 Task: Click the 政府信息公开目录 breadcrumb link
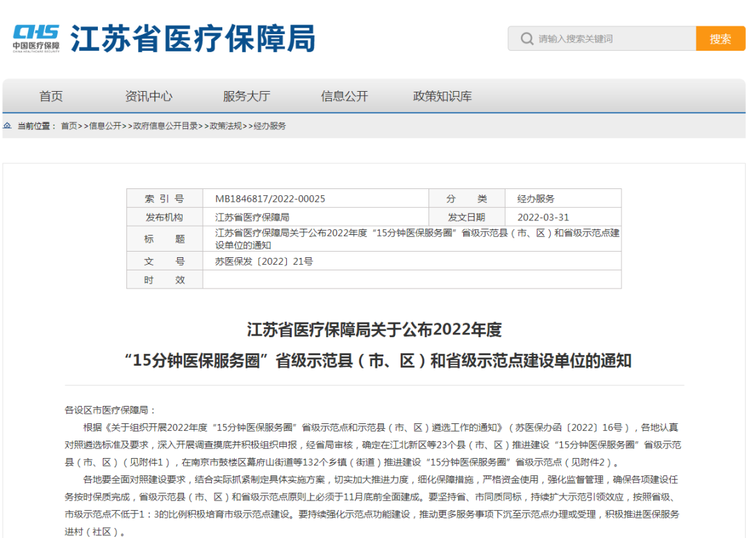pyautogui.click(x=165, y=126)
